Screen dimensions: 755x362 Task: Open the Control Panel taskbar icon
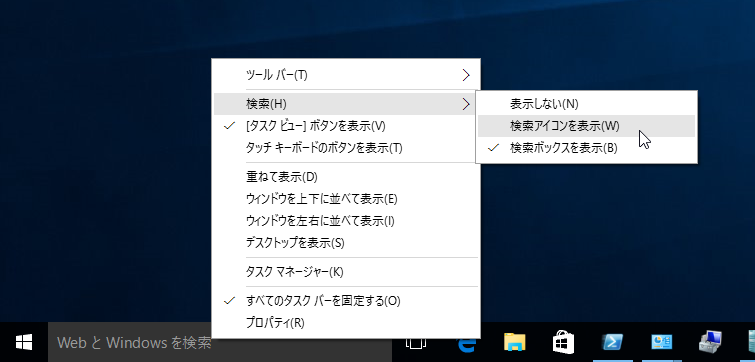pyautogui.click(x=662, y=342)
